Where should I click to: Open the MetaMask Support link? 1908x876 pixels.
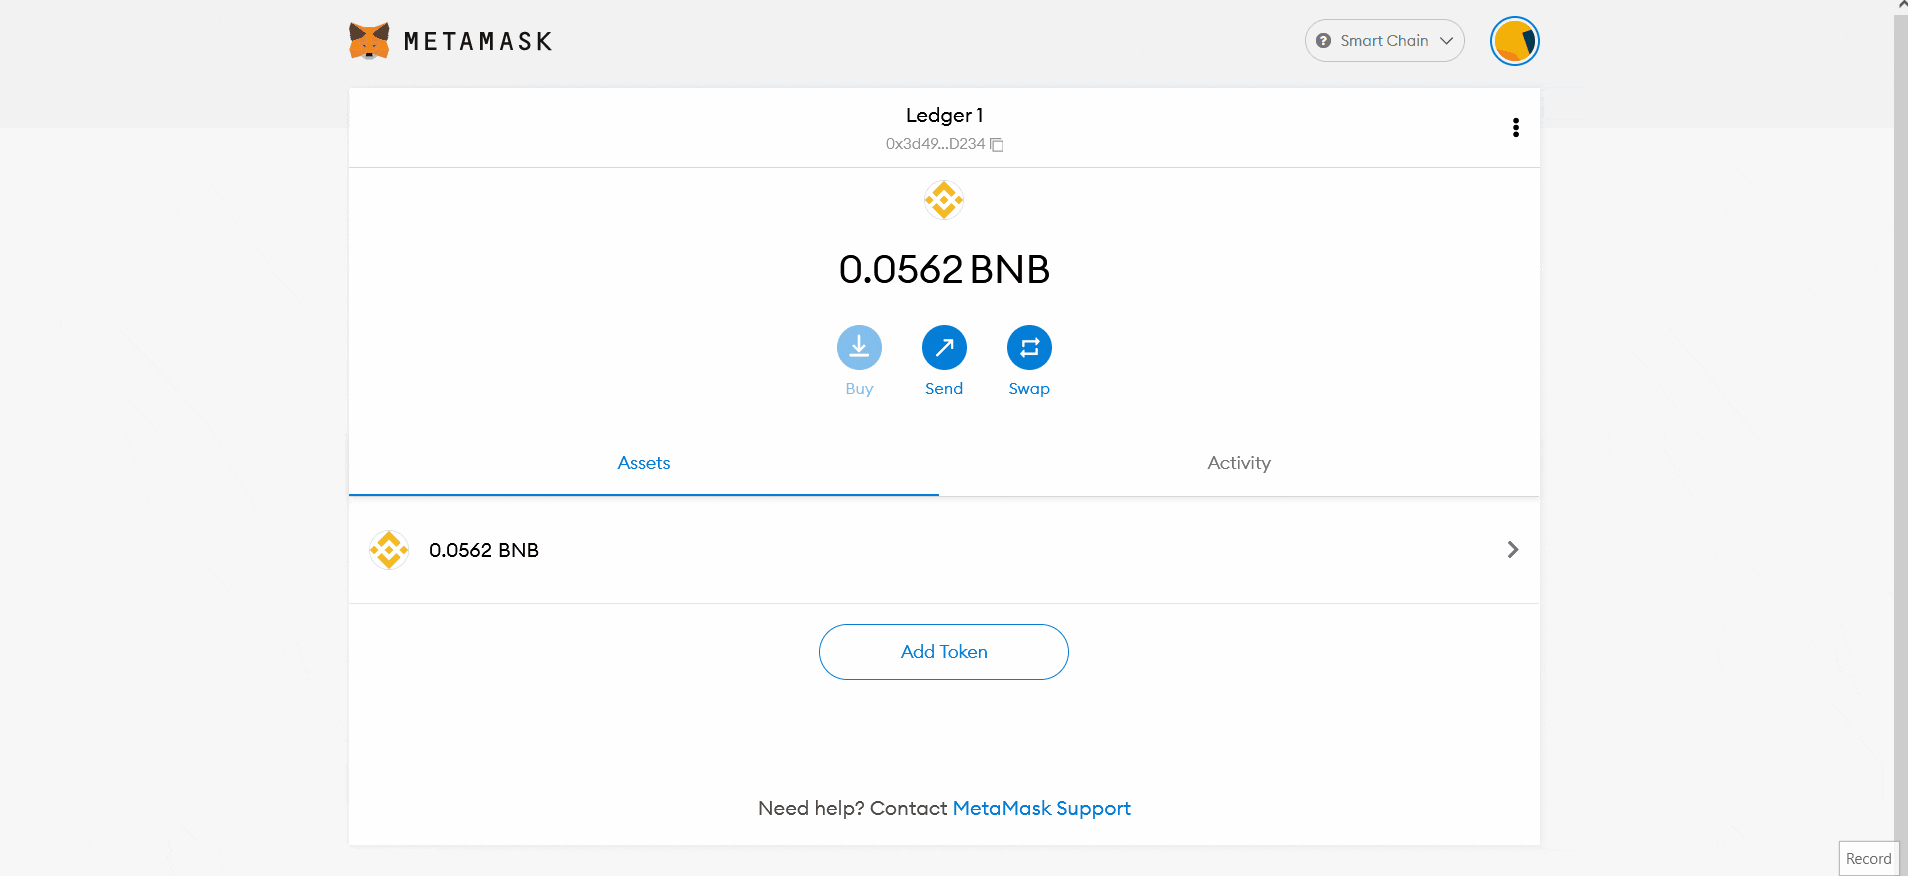point(1041,808)
